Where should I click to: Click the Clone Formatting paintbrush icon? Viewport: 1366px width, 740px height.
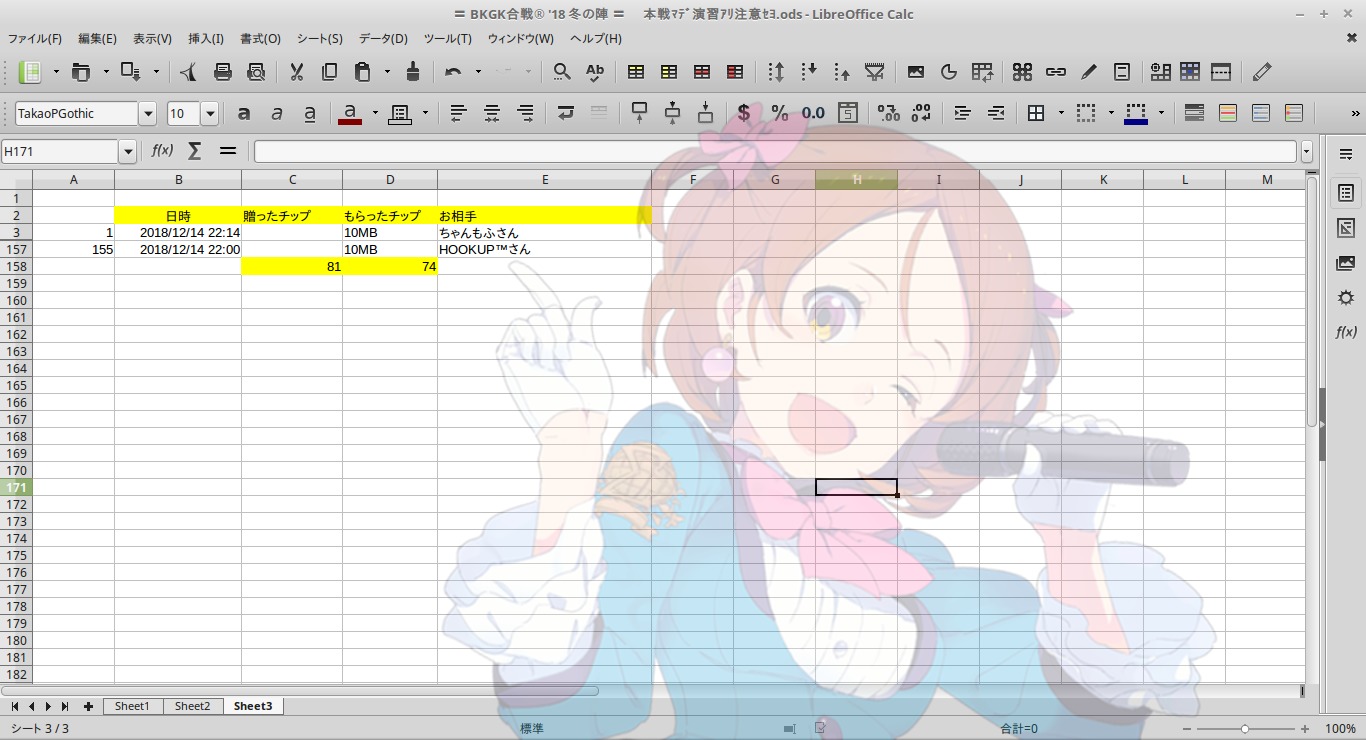tap(412, 72)
